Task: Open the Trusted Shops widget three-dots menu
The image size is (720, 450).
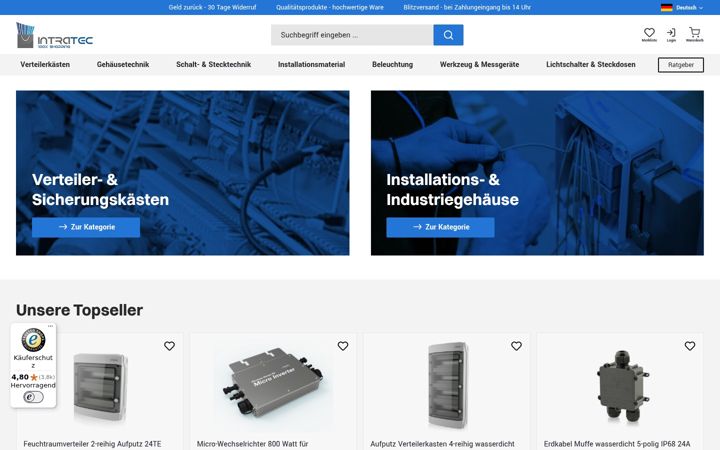Action: pos(51,326)
